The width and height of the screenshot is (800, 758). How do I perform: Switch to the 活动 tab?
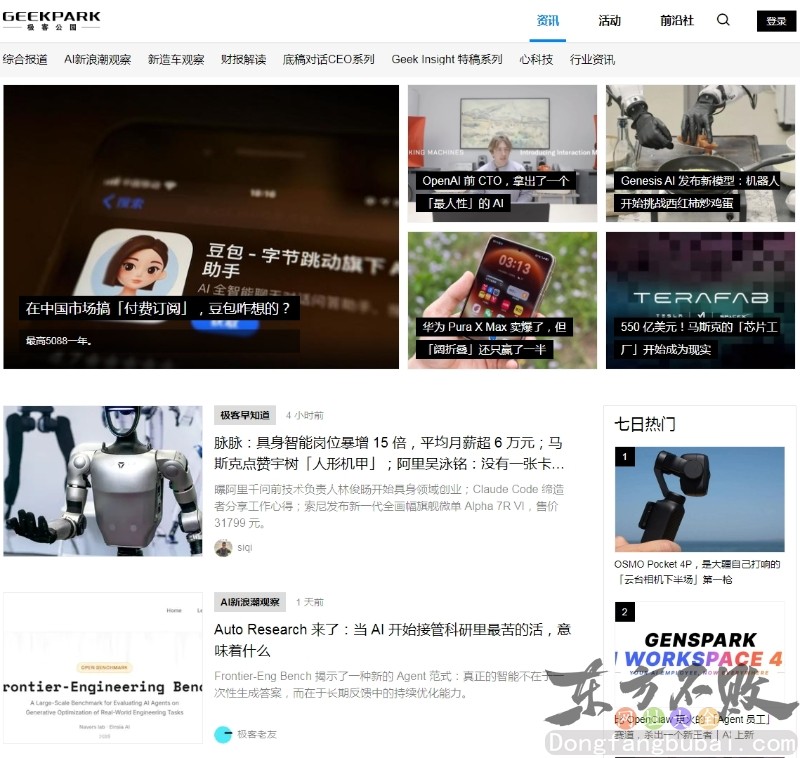tap(609, 20)
